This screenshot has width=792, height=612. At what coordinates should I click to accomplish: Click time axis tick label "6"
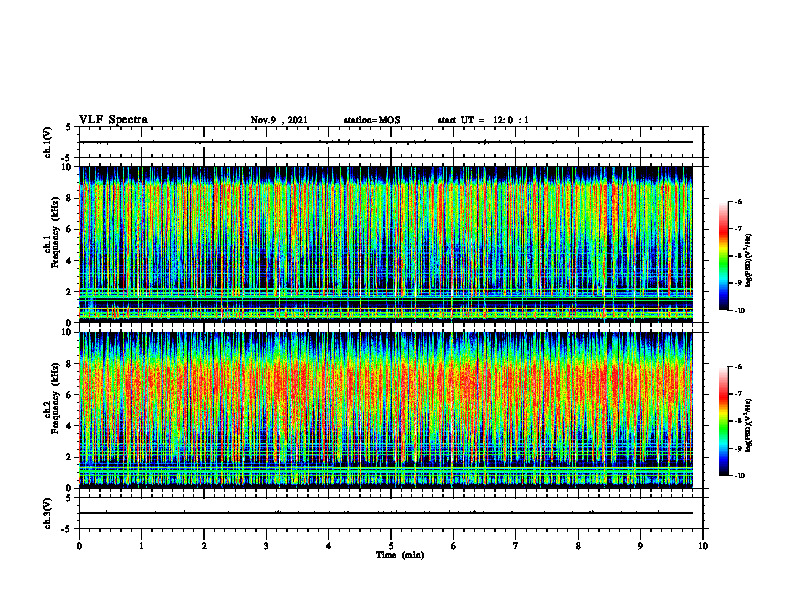pos(454,546)
